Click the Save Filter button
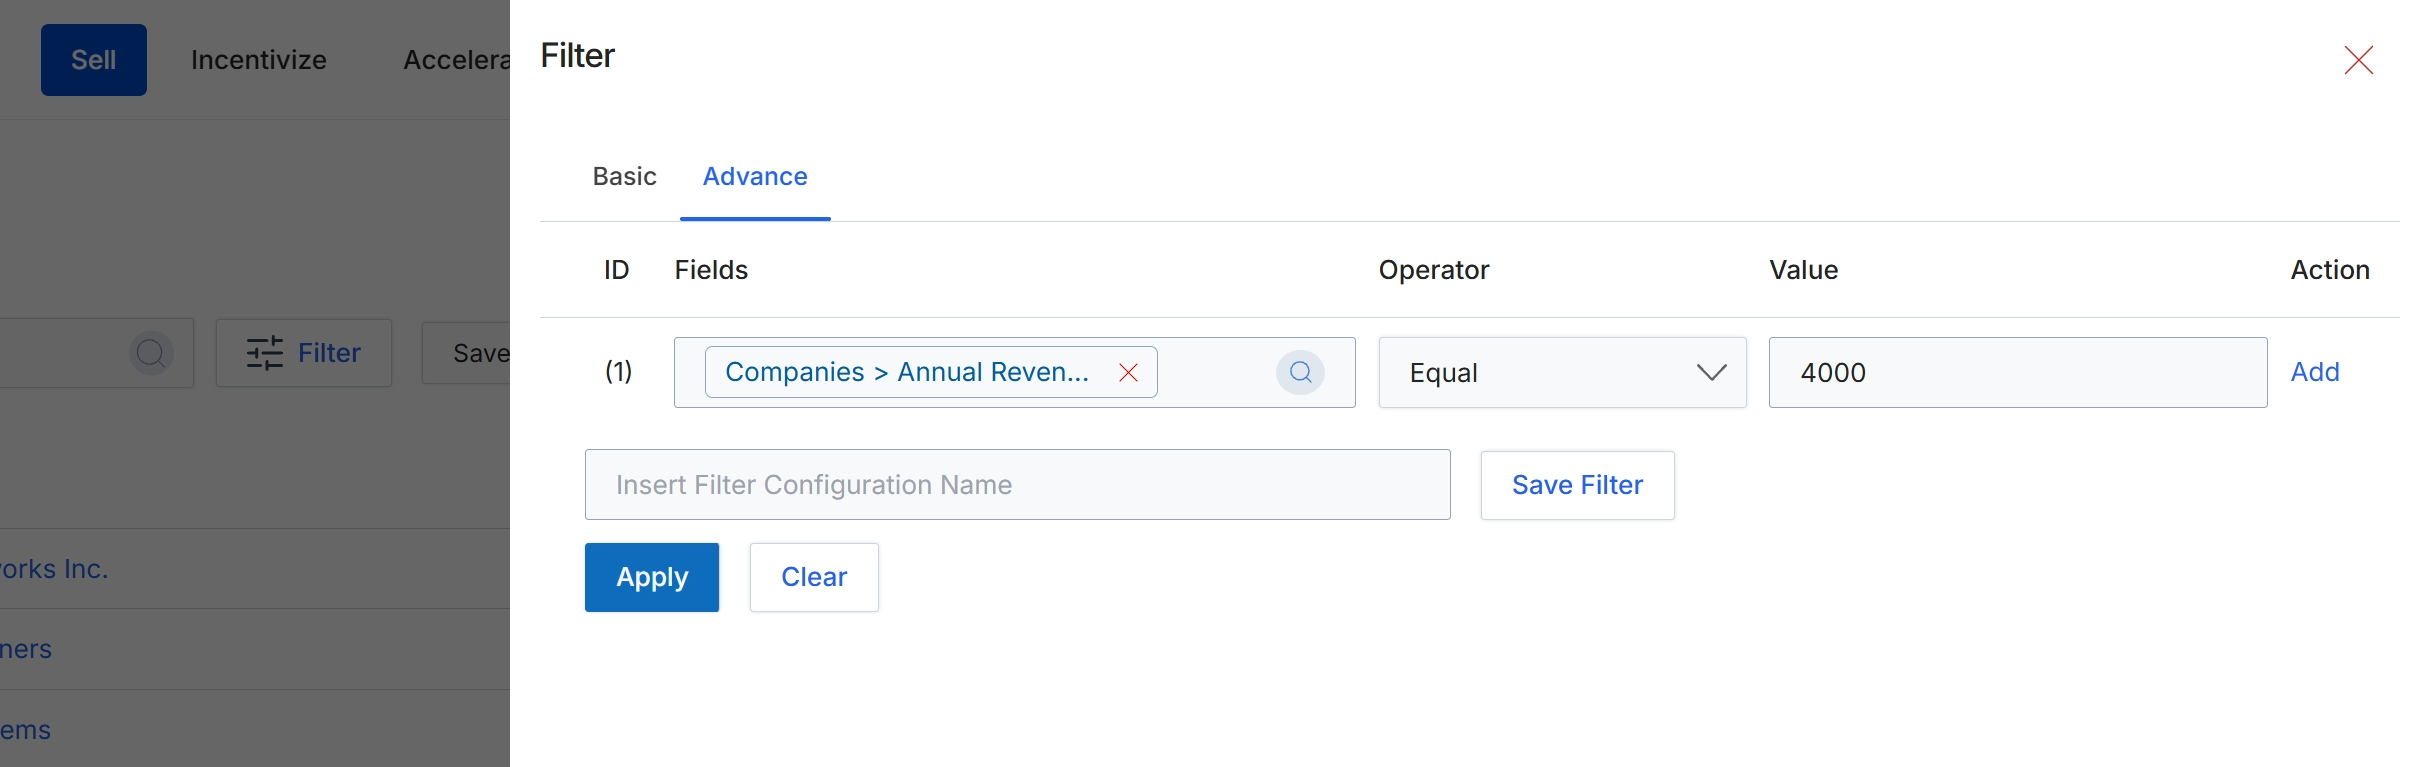Viewport: 2430px width, 767px height. coord(1577,485)
